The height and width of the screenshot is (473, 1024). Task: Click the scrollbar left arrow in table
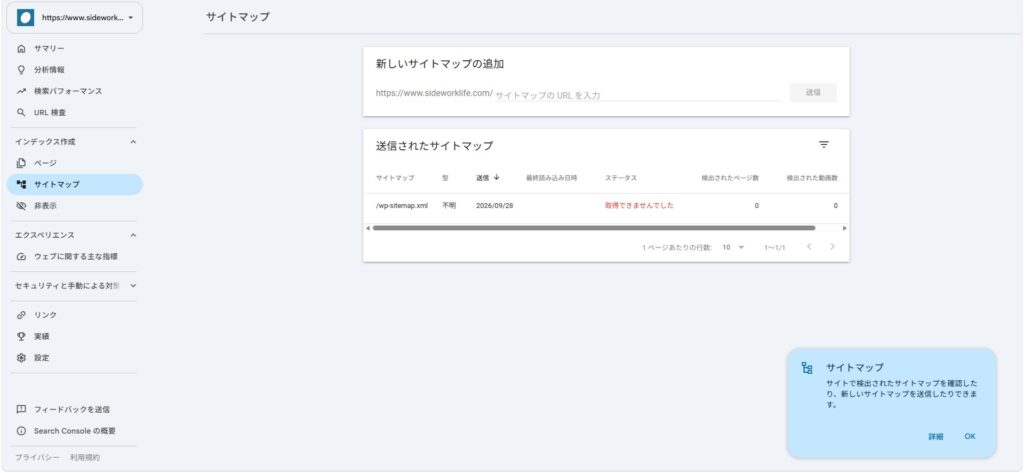coord(368,228)
